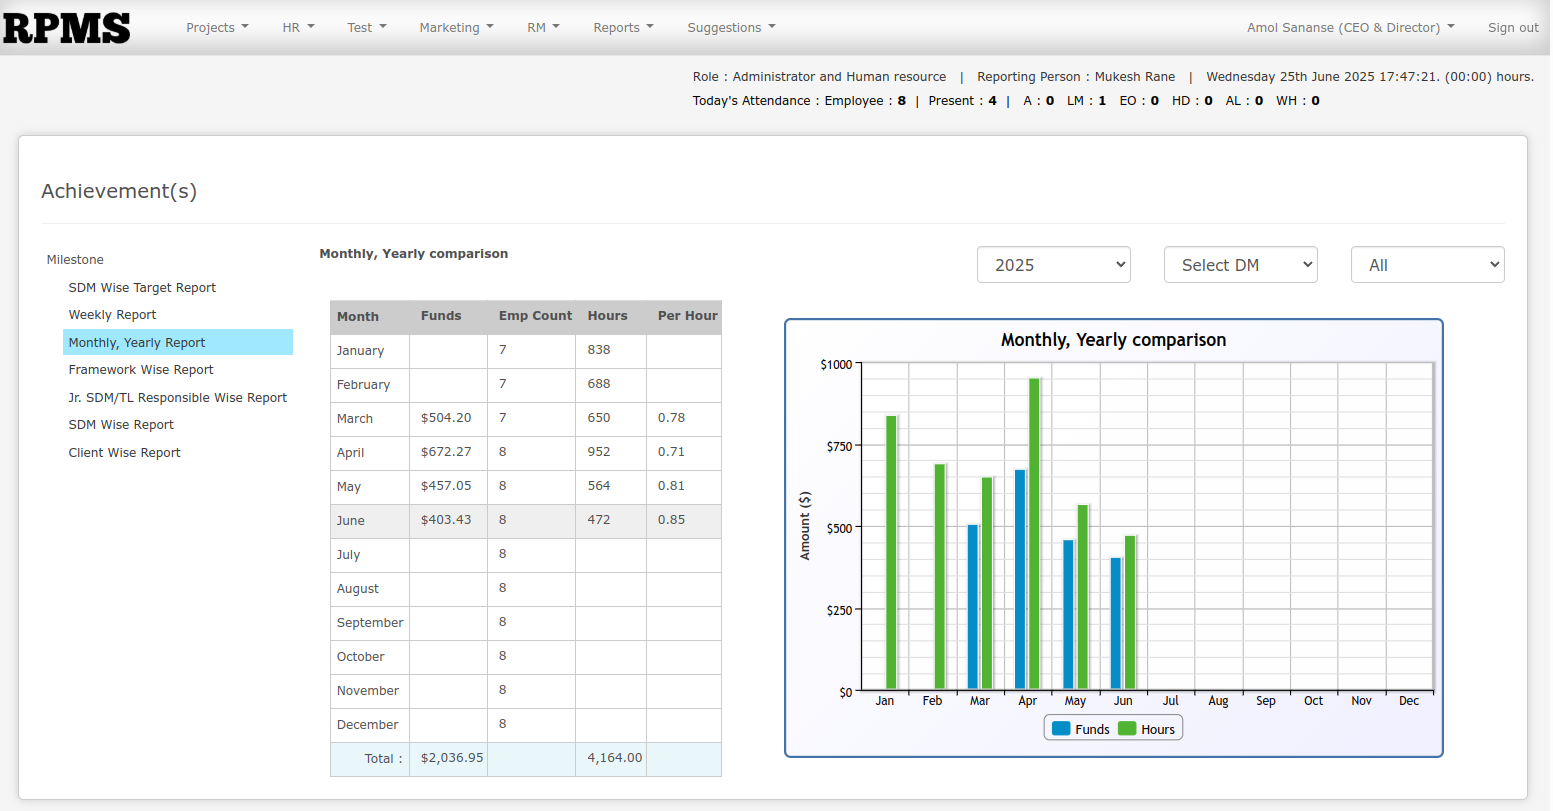Screen dimensions: 1553x811
Task: Click the blue Funds legend swatch
Action: click(1061, 729)
